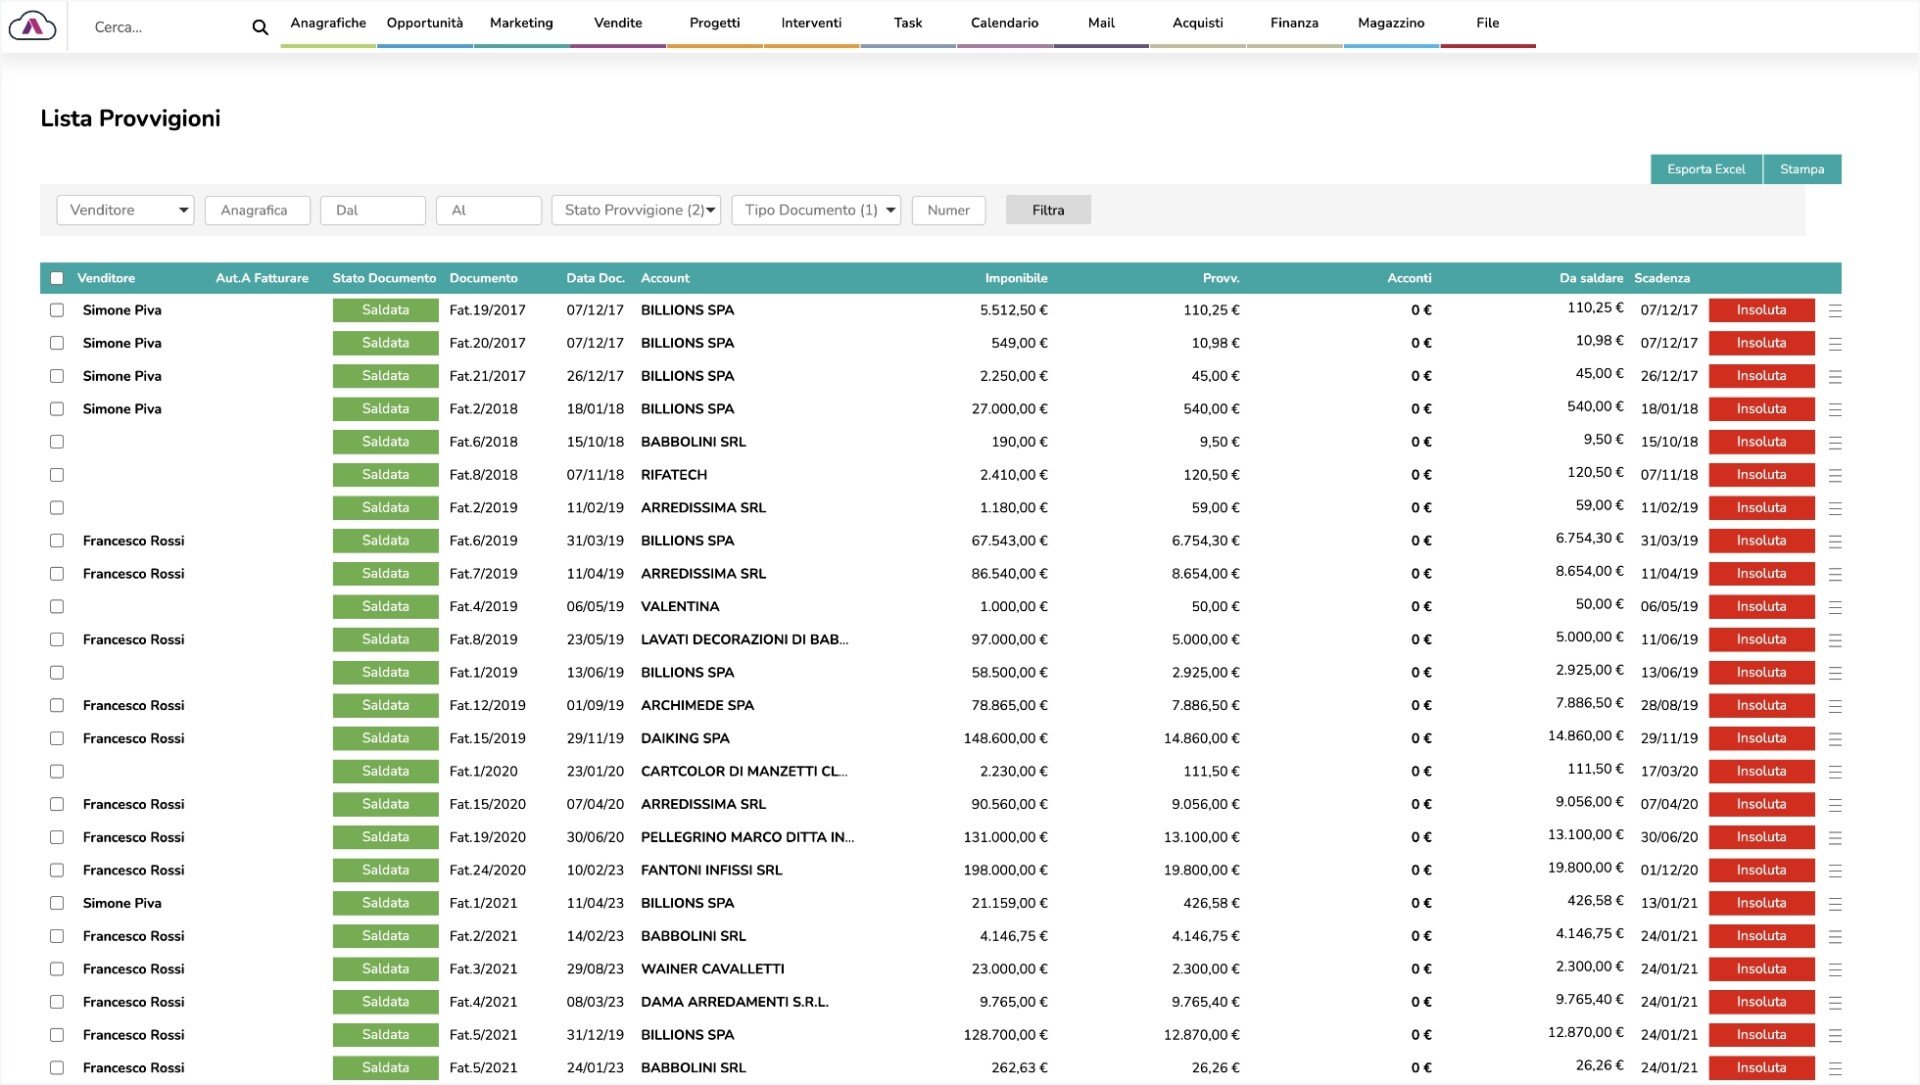
Task: Open row menu icon for Fat.24/2020
Action: [x=1834, y=871]
